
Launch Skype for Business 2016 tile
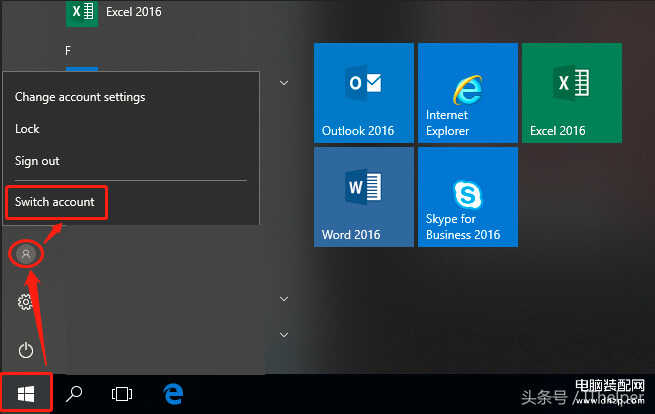coord(468,197)
